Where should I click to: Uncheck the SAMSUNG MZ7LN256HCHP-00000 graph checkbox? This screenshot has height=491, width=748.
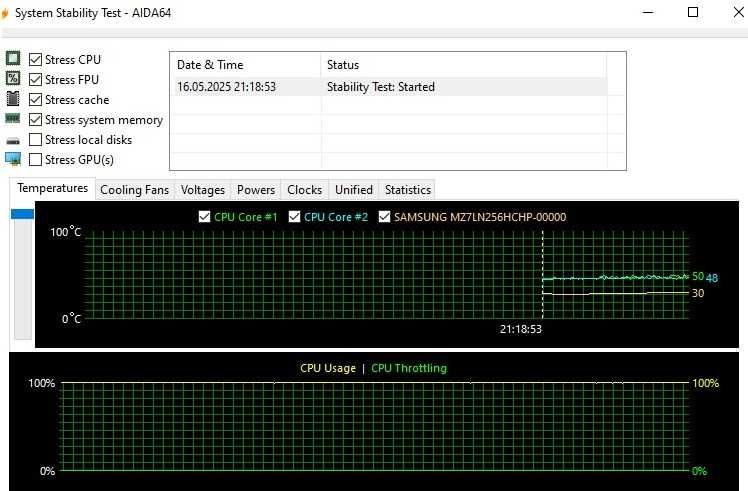[x=384, y=217]
